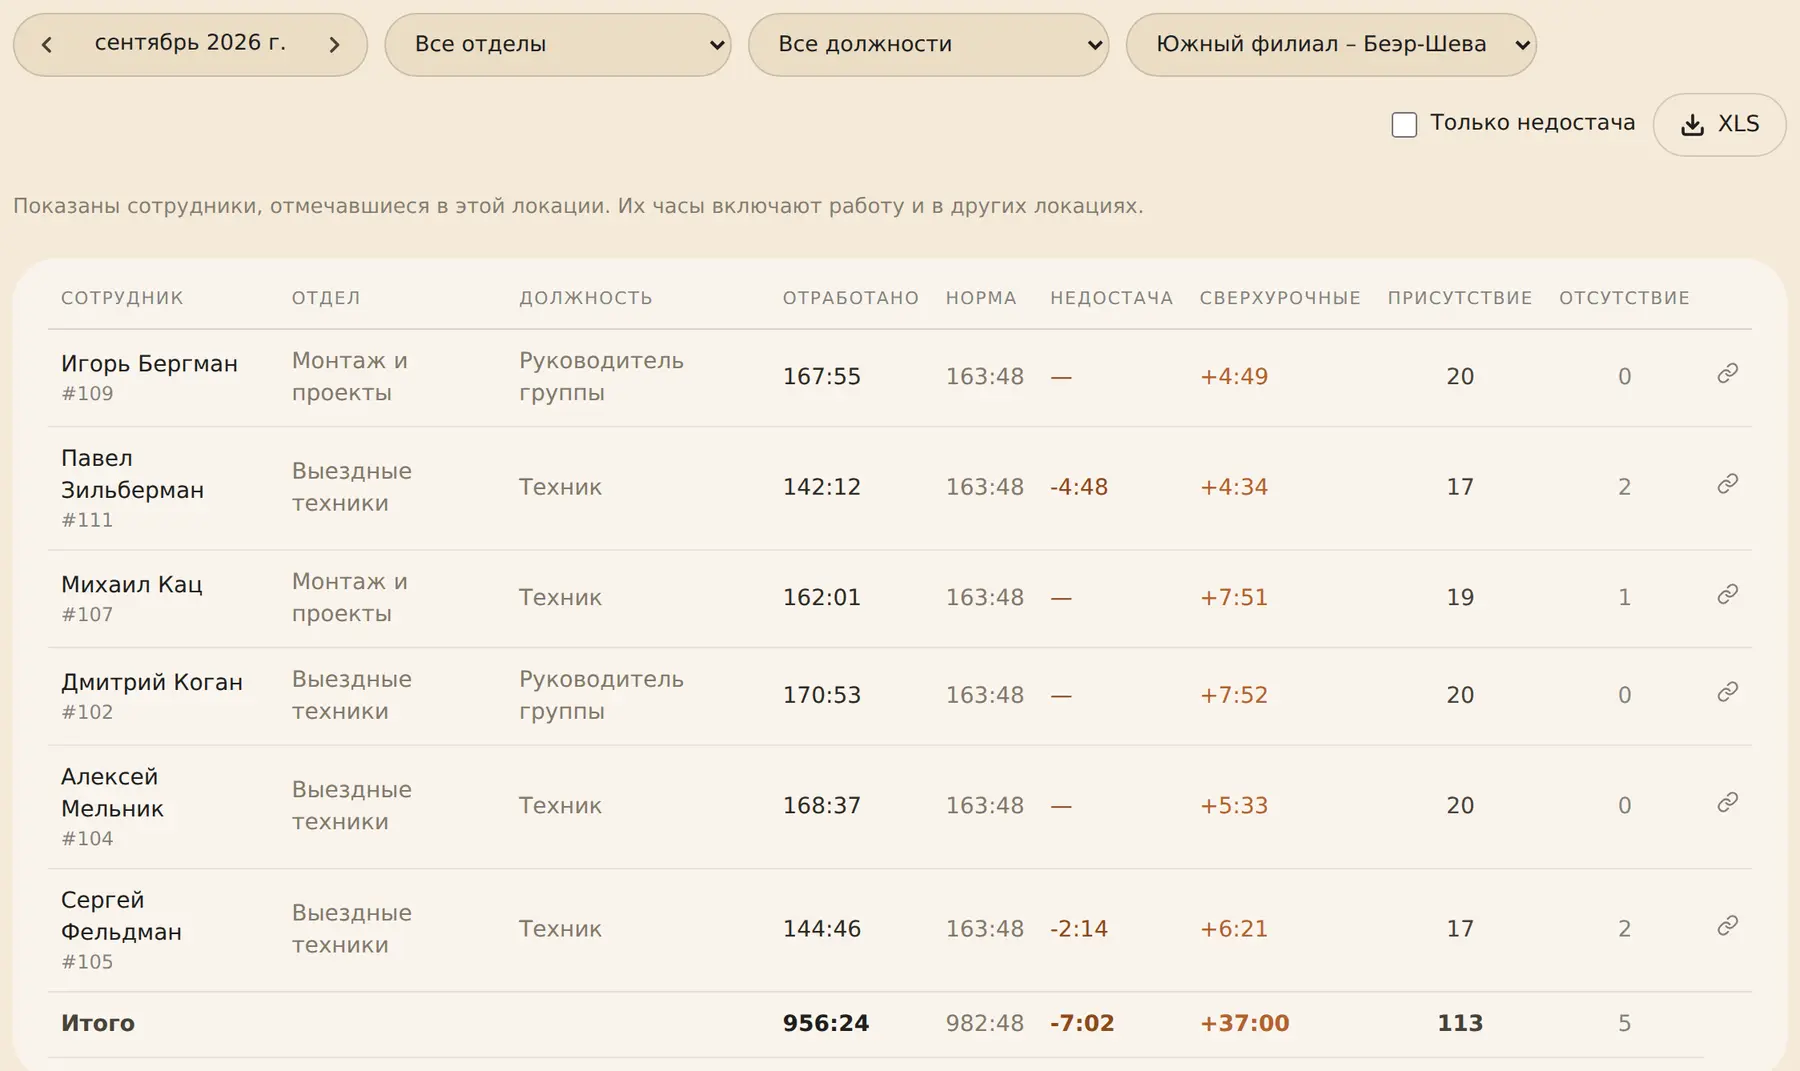Screen dimensions: 1800x1071
Task: Go to next month arrow
Action: click(x=334, y=44)
